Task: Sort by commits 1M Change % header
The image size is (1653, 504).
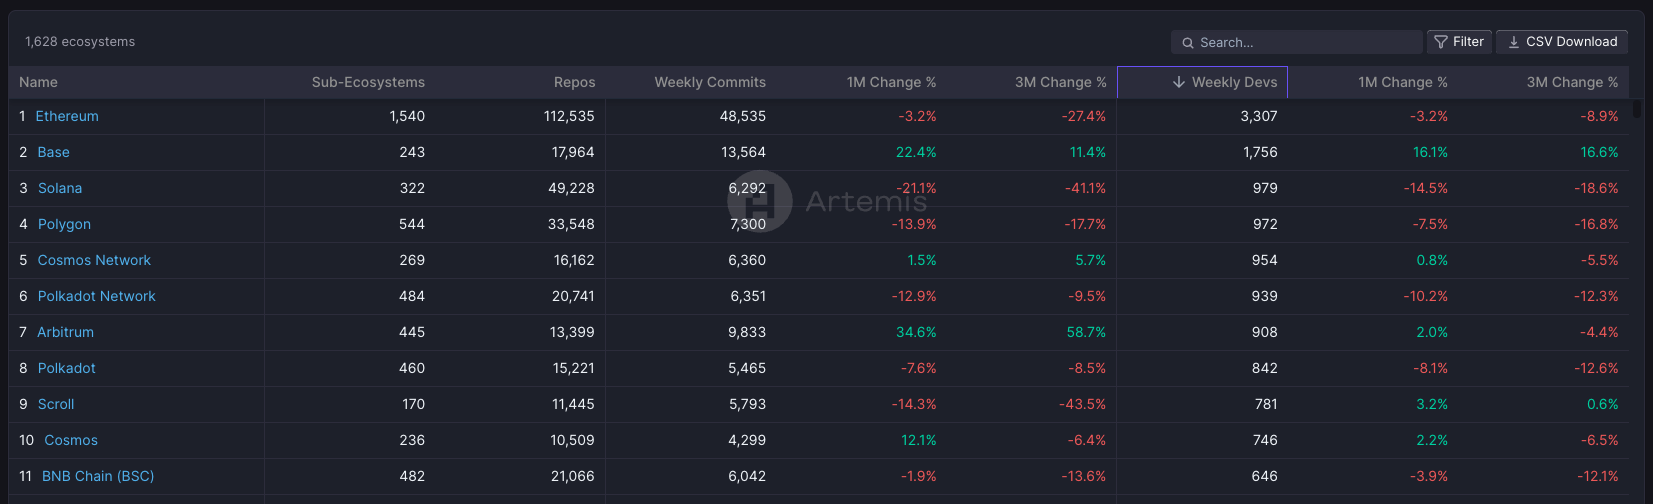Action: tap(891, 82)
